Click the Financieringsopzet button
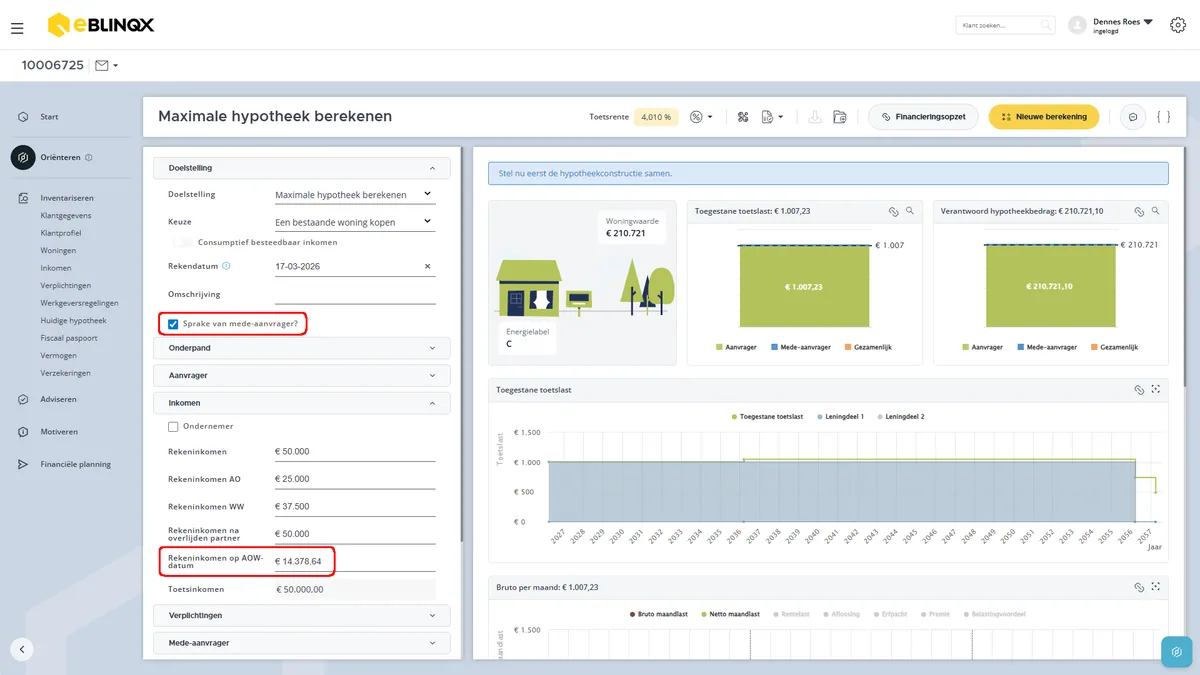 pyautogui.click(x=922, y=117)
